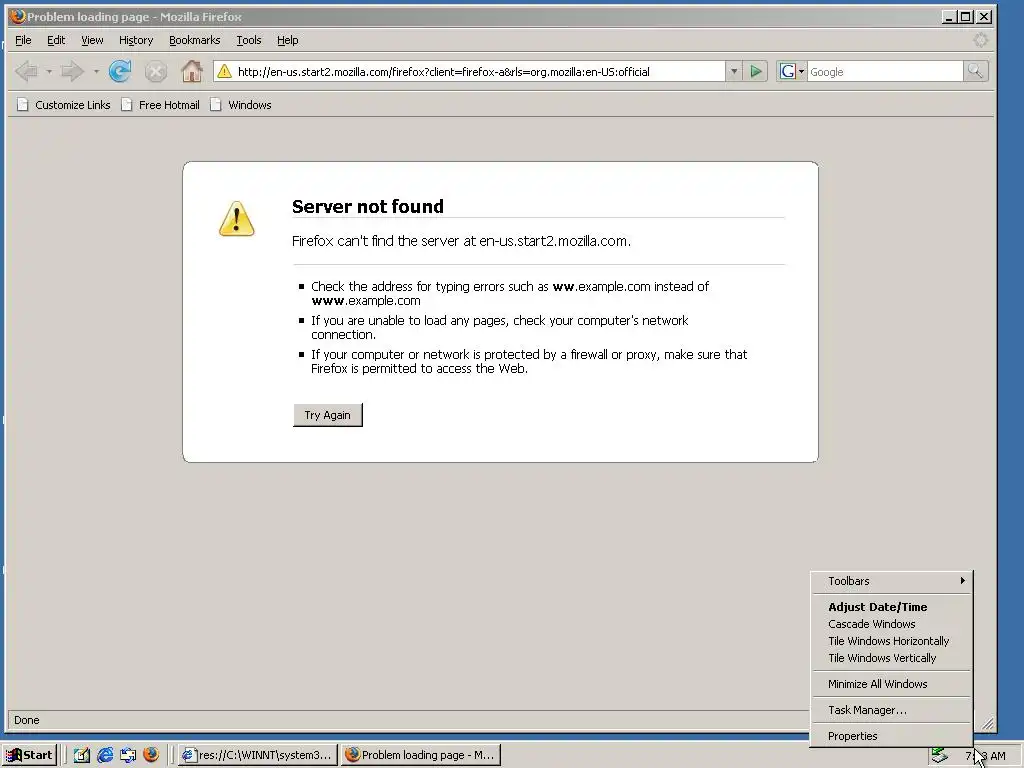Click the yellow warning triangle on error page
This screenshot has height=768, width=1024.
click(x=236, y=219)
